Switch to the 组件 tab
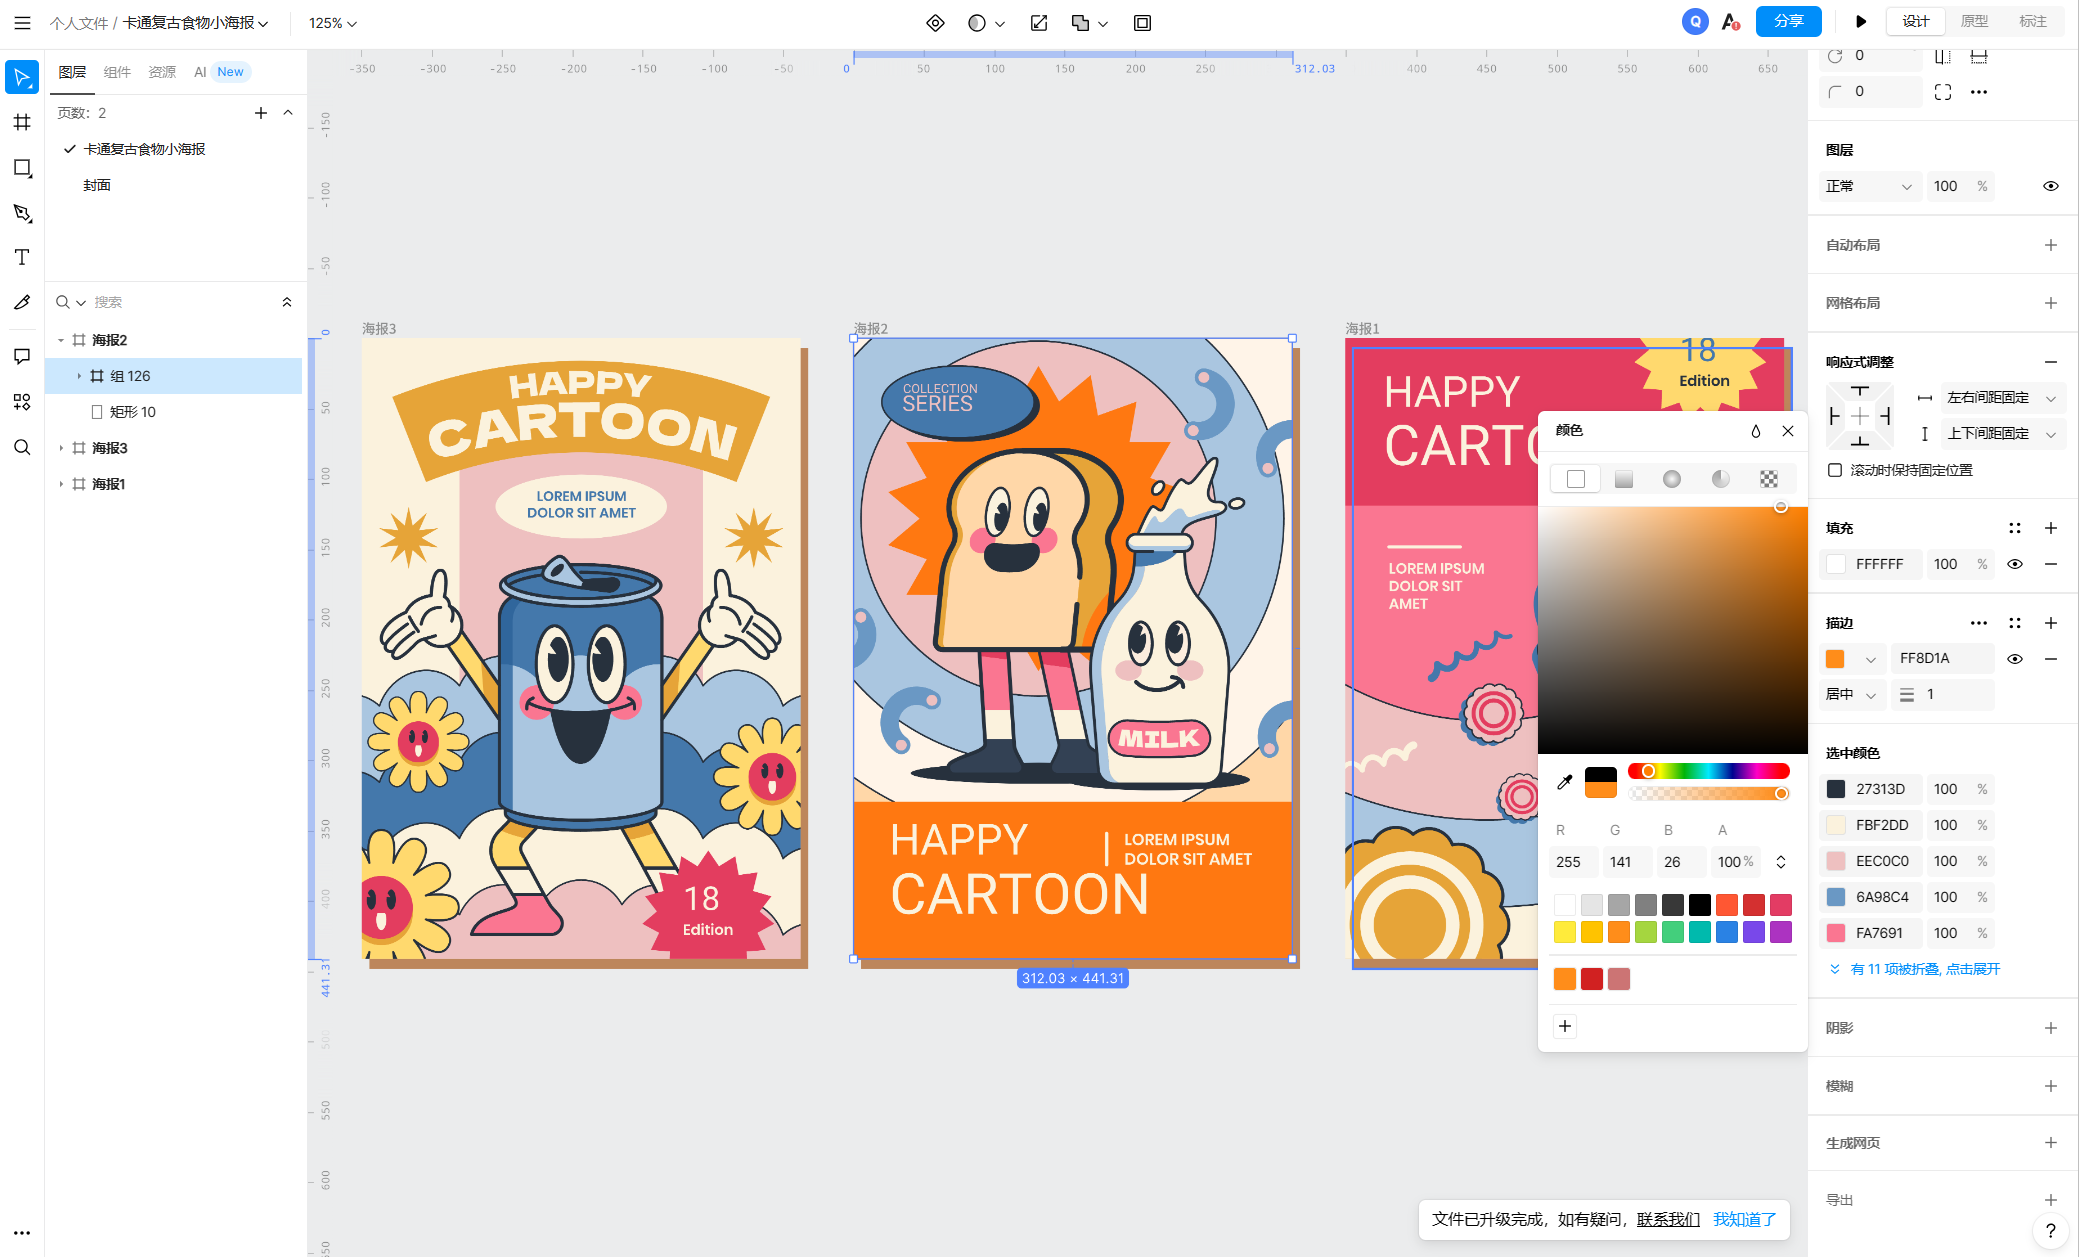This screenshot has width=2079, height=1257. pyautogui.click(x=117, y=72)
